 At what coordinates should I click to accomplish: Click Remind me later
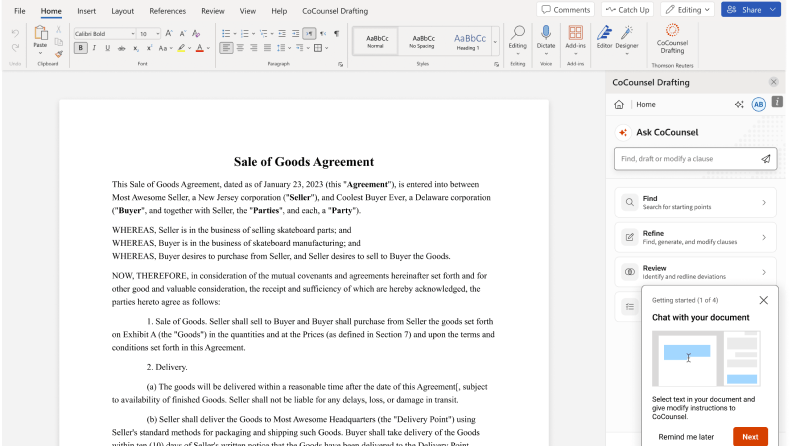pyautogui.click(x=686, y=437)
